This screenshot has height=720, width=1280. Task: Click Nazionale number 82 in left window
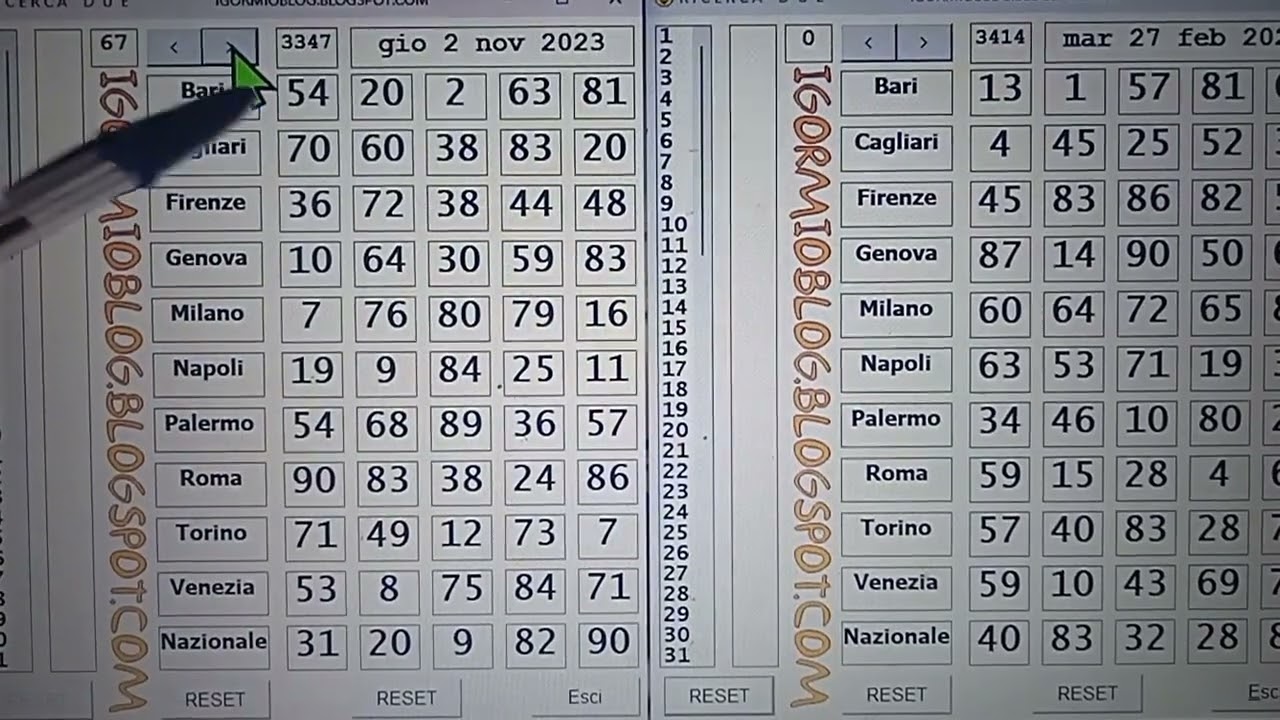coord(536,643)
